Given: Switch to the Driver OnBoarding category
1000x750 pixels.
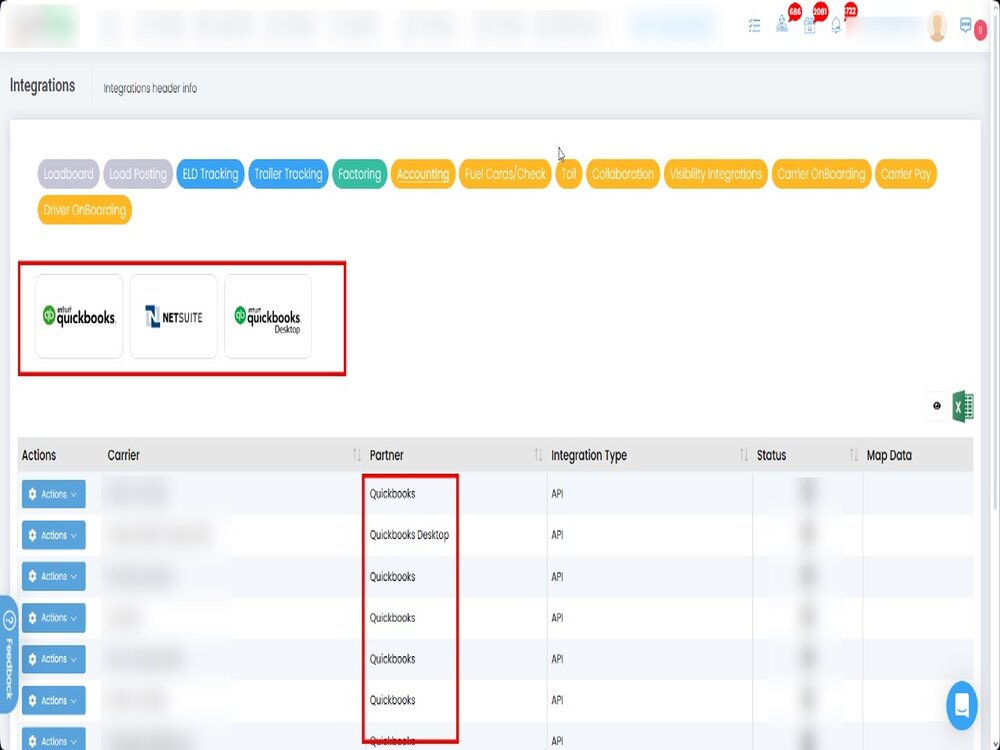Looking at the screenshot, I should (x=84, y=210).
